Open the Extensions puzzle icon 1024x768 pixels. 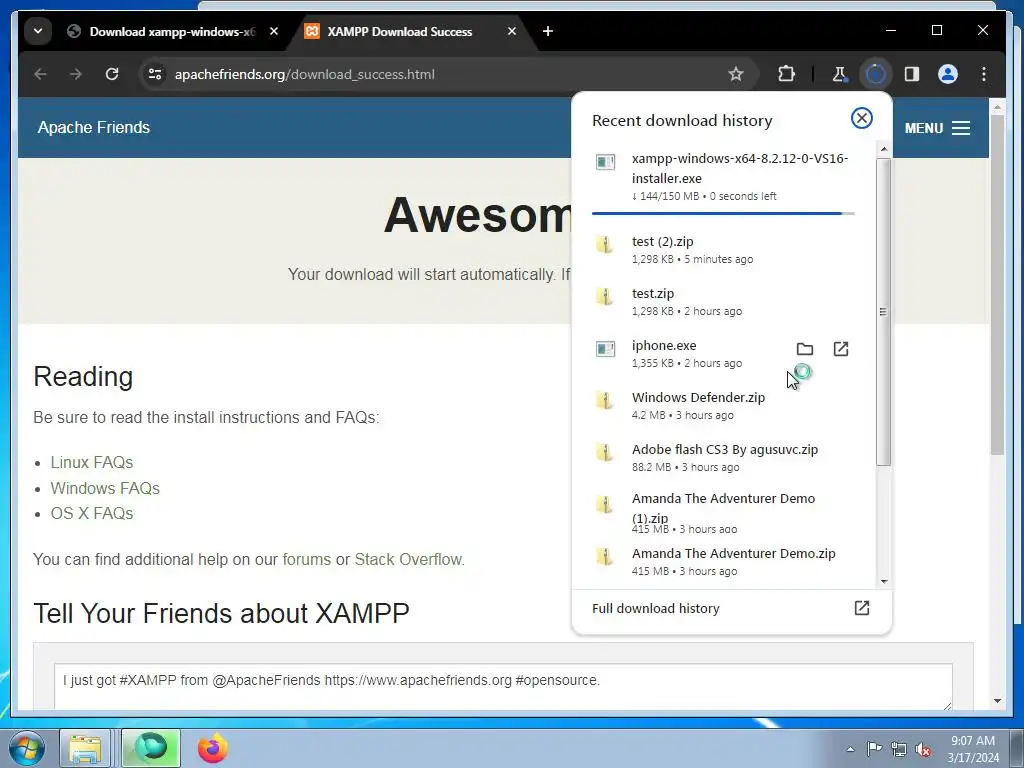tap(787, 74)
